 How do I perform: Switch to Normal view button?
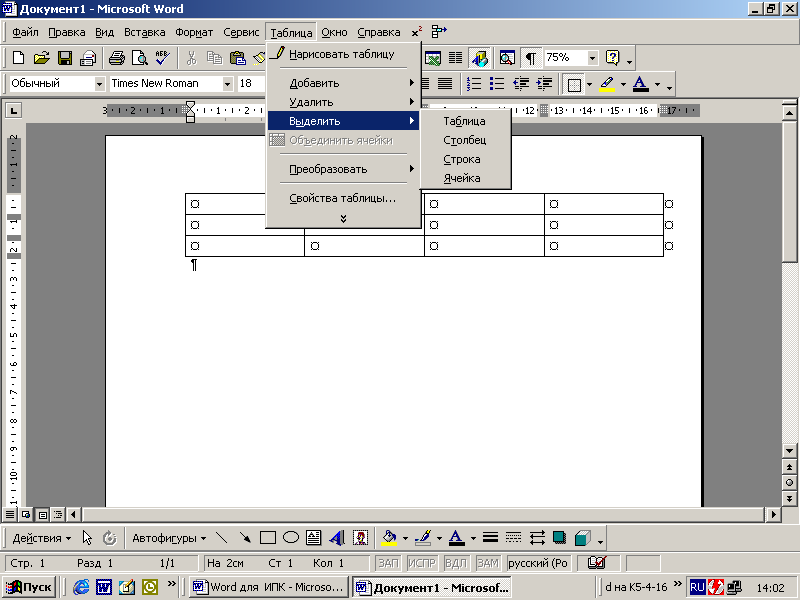[x=10, y=514]
